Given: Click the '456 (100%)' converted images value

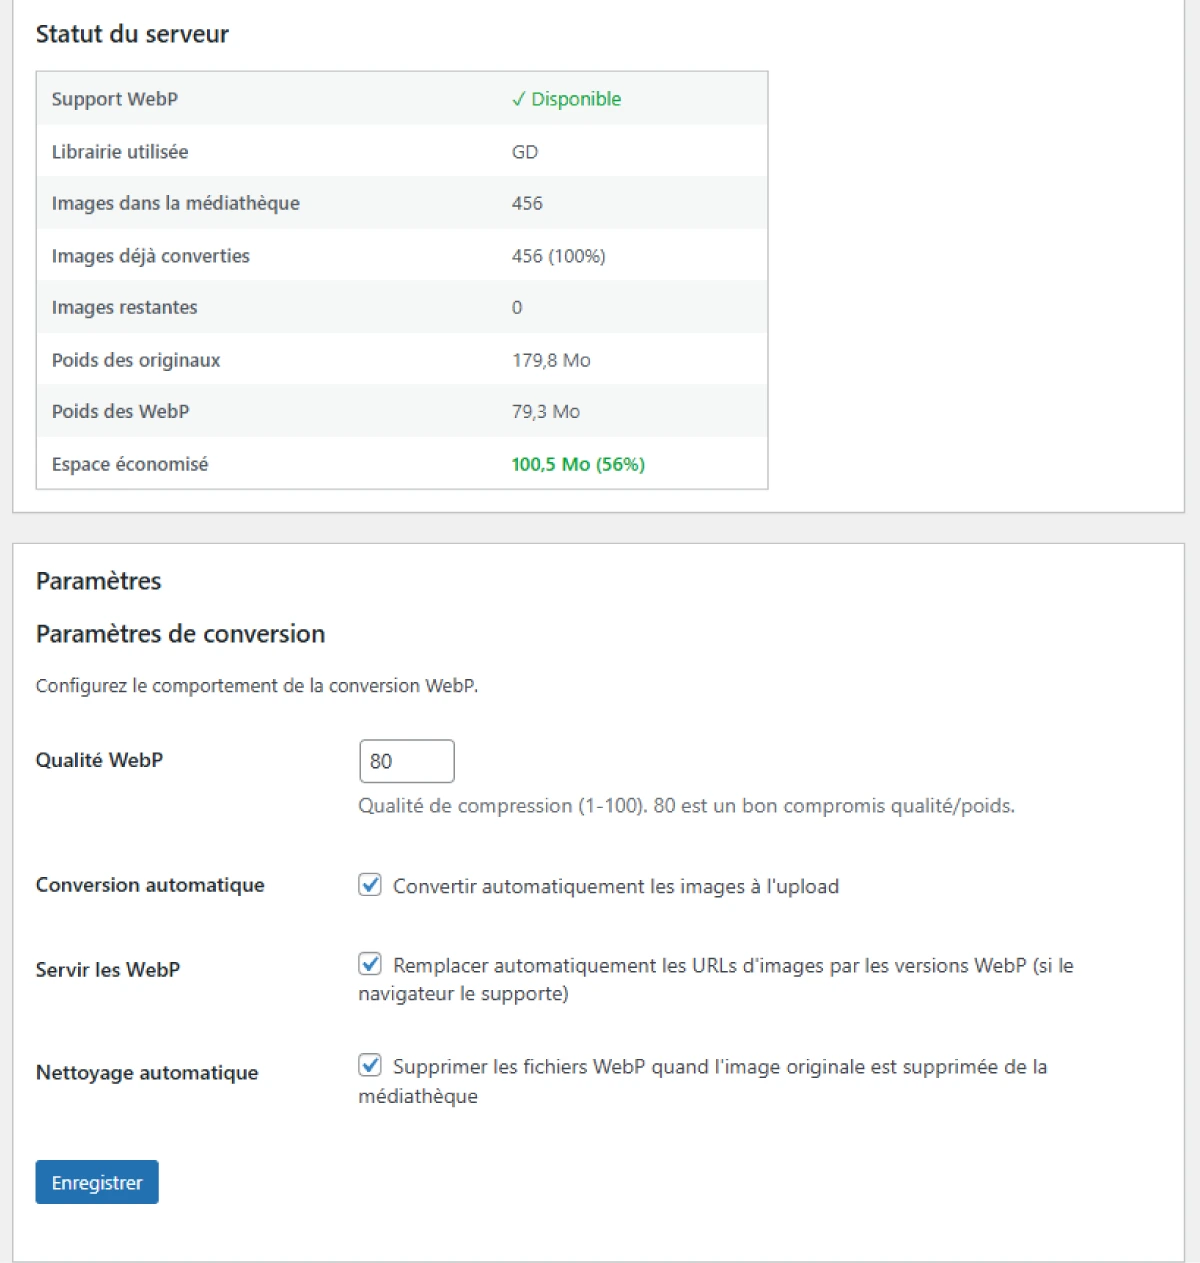Looking at the screenshot, I should click(558, 256).
